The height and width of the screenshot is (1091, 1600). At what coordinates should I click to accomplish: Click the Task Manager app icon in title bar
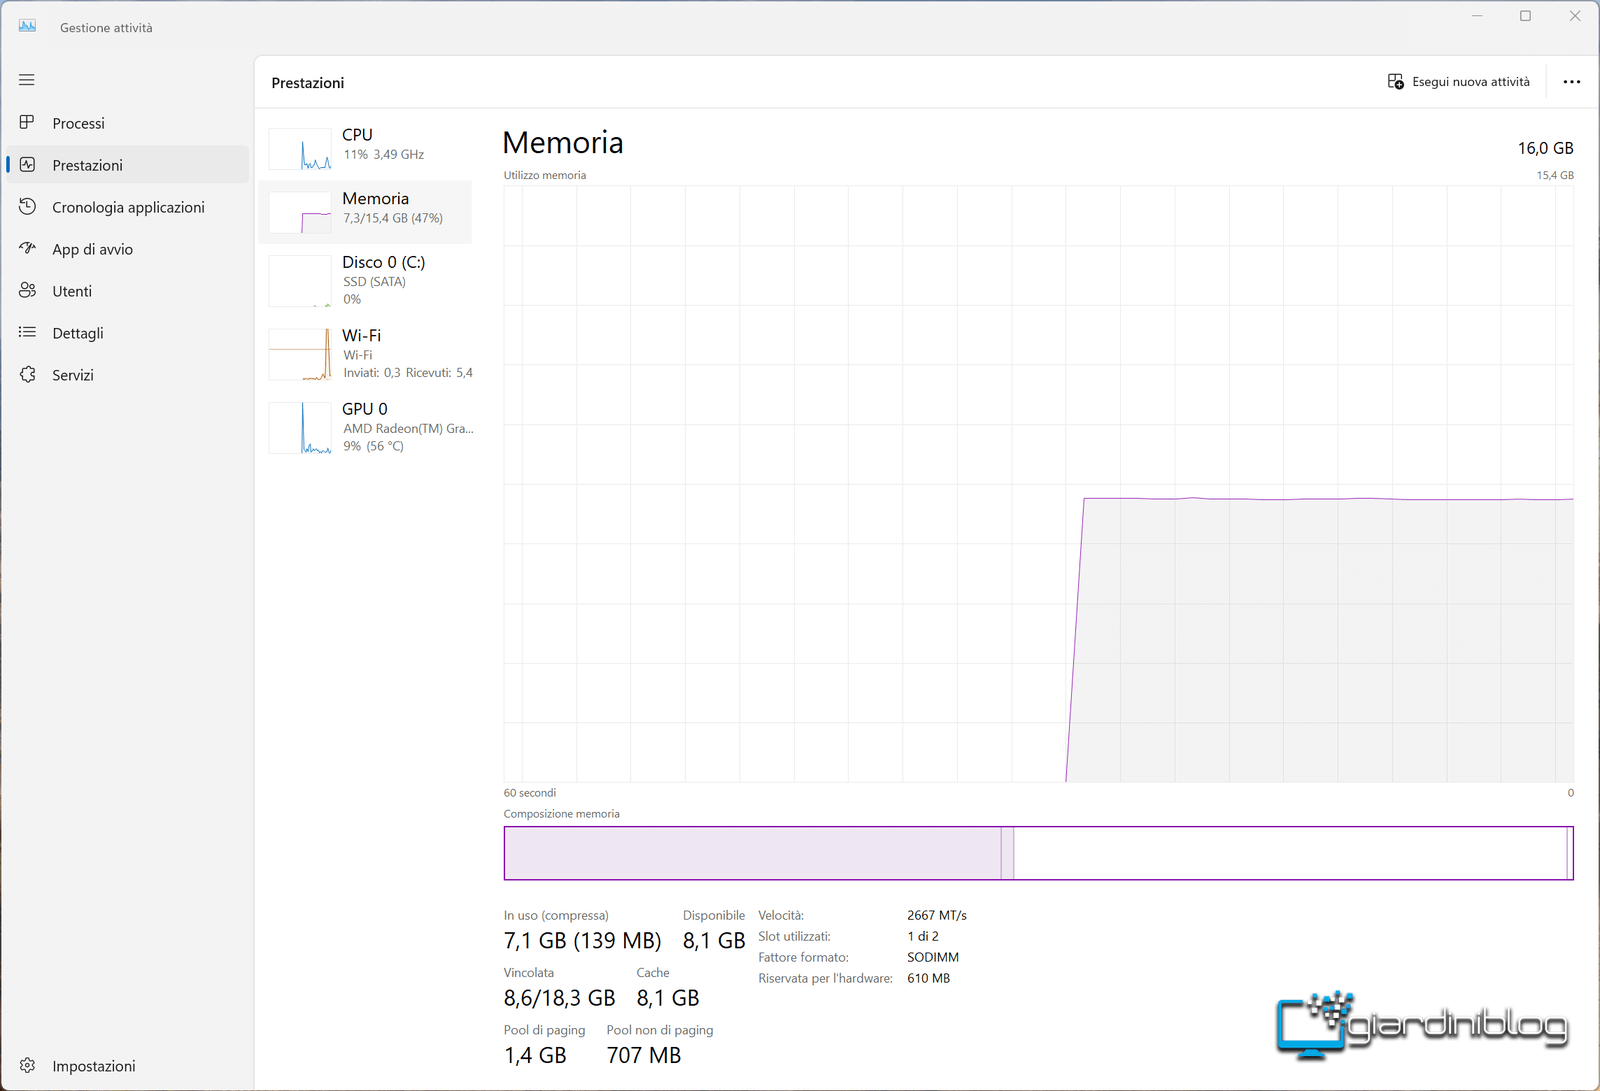pos(27,26)
